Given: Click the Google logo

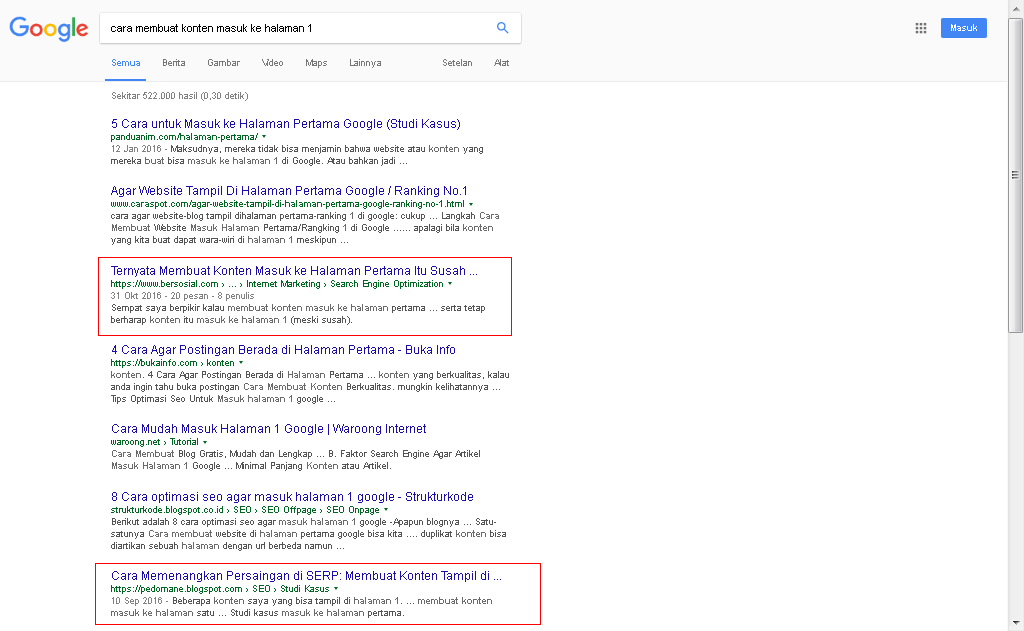Looking at the screenshot, I should coord(49,28).
